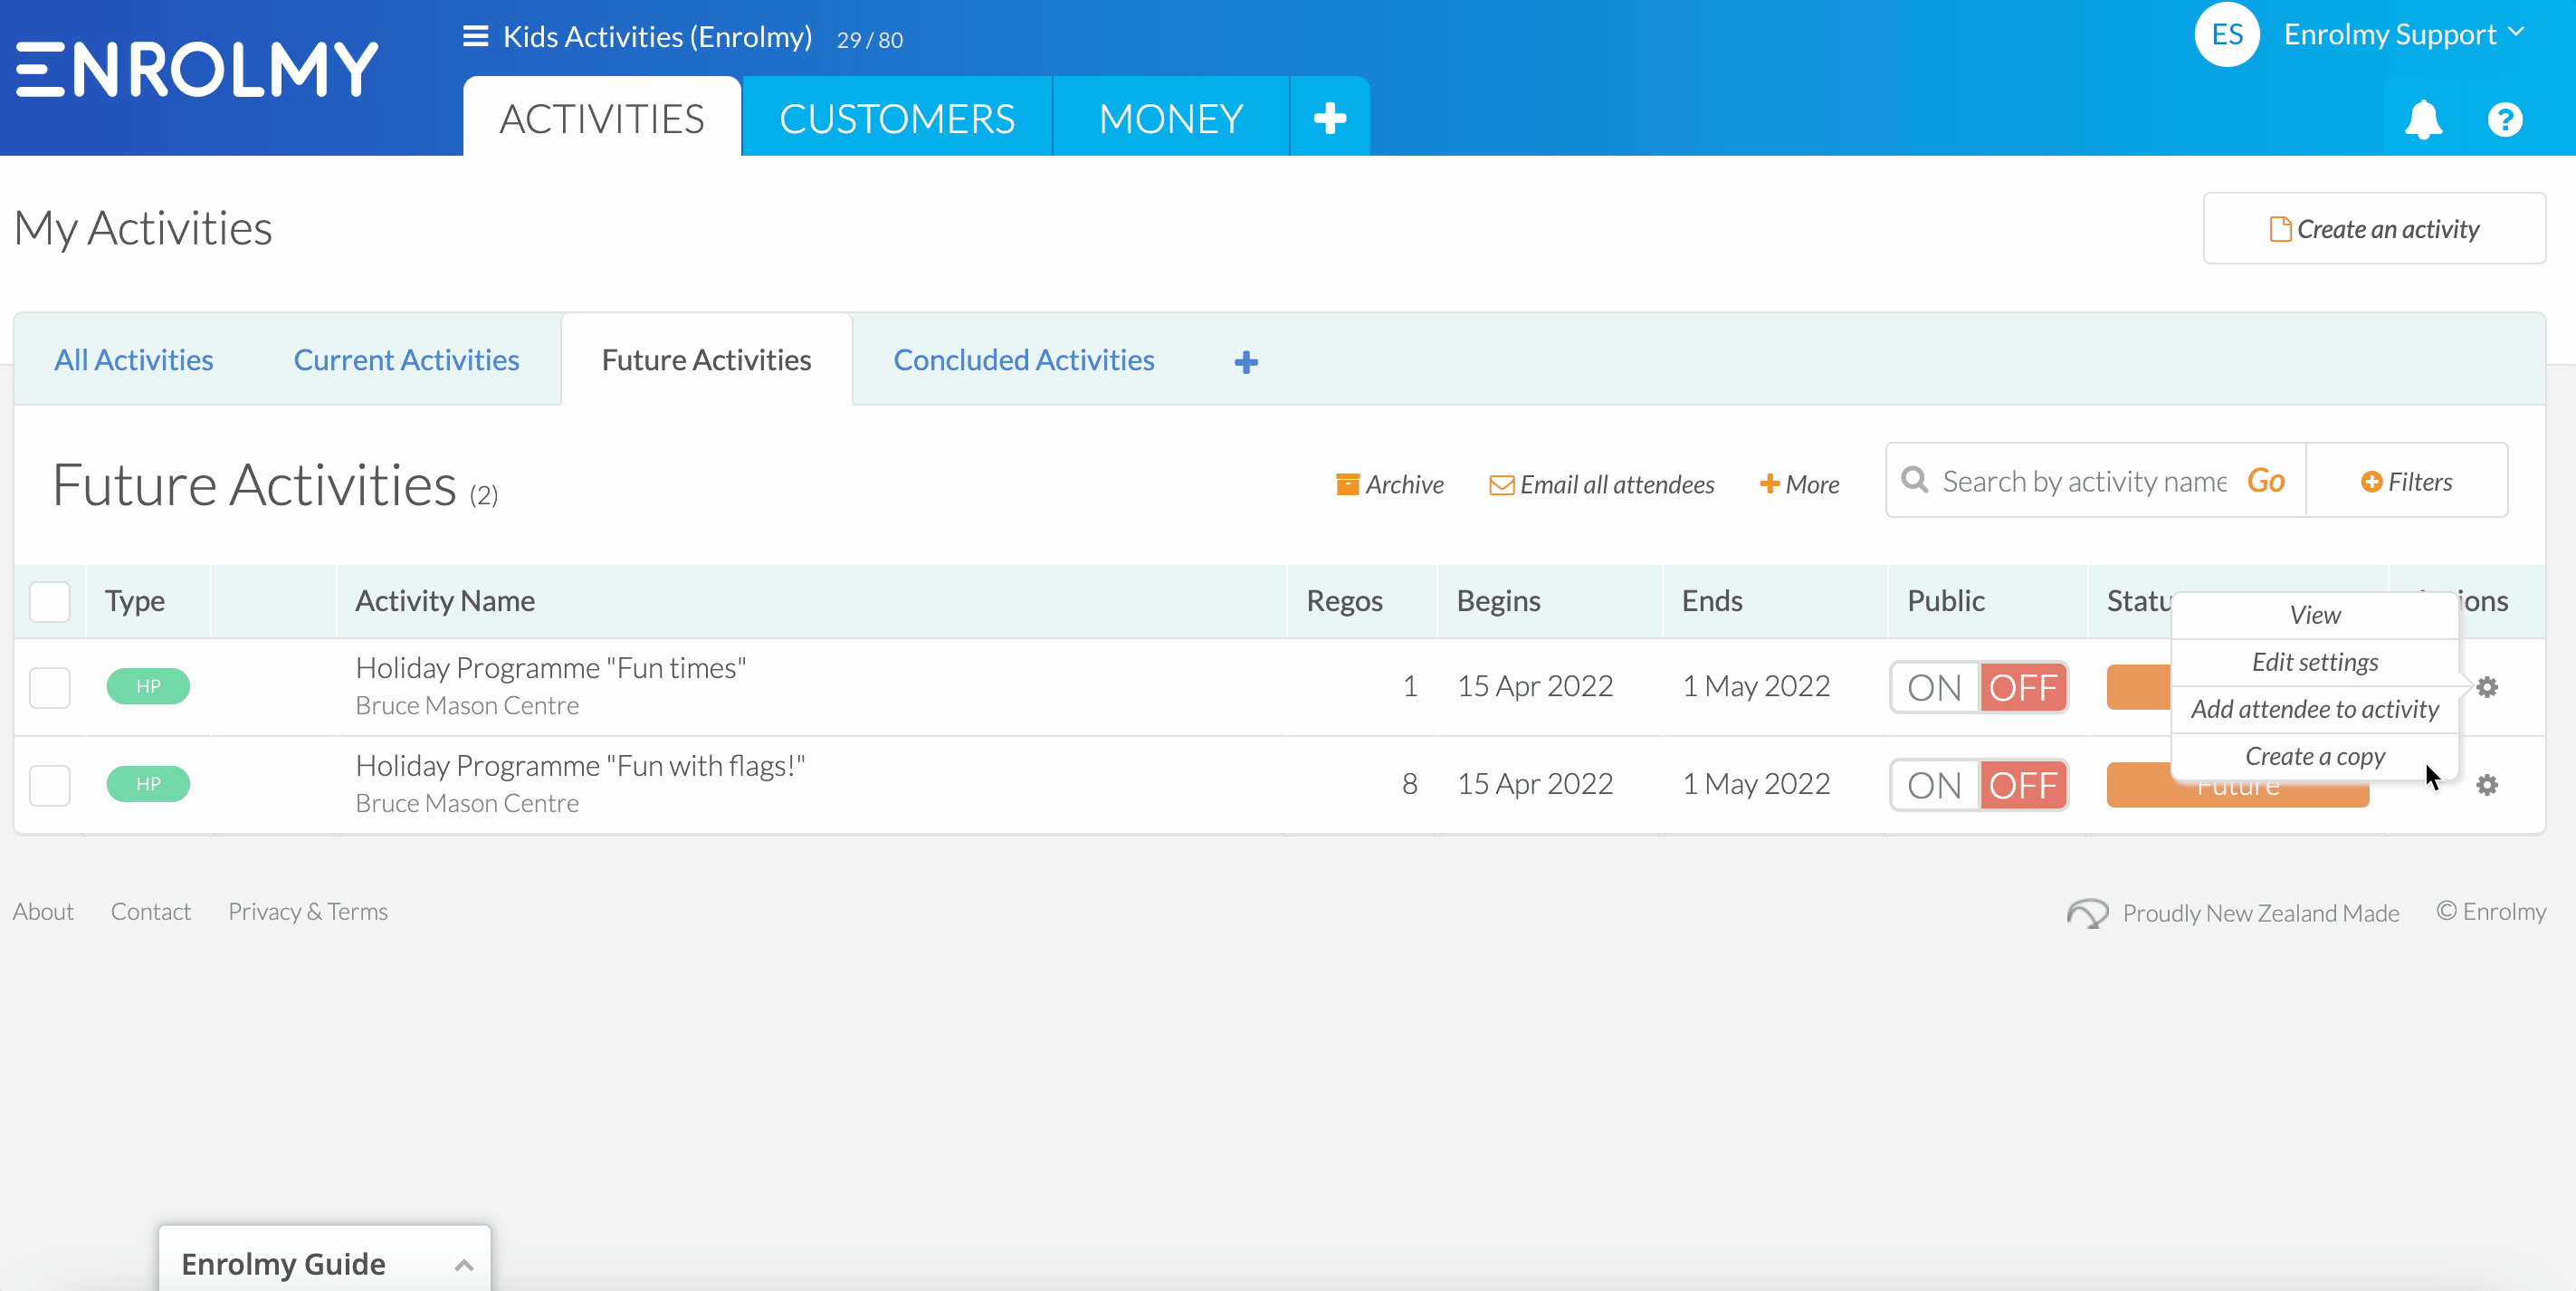Open the All Activities tab
This screenshot has height=1291, width=2576.
[x=133, y=360]
